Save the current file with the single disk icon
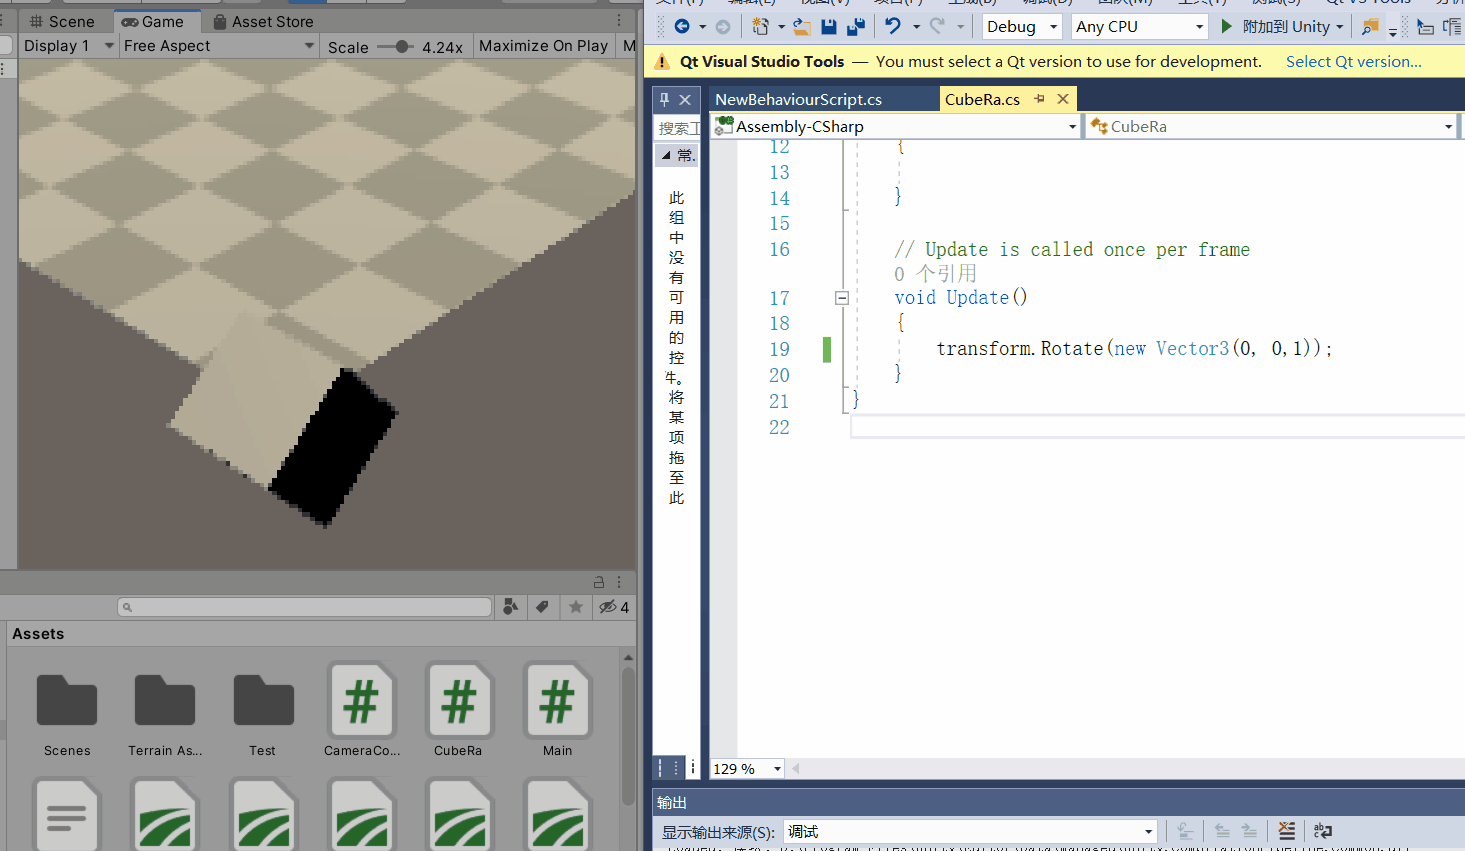This screenshot has height=851, width=1465. pos(829,27)
